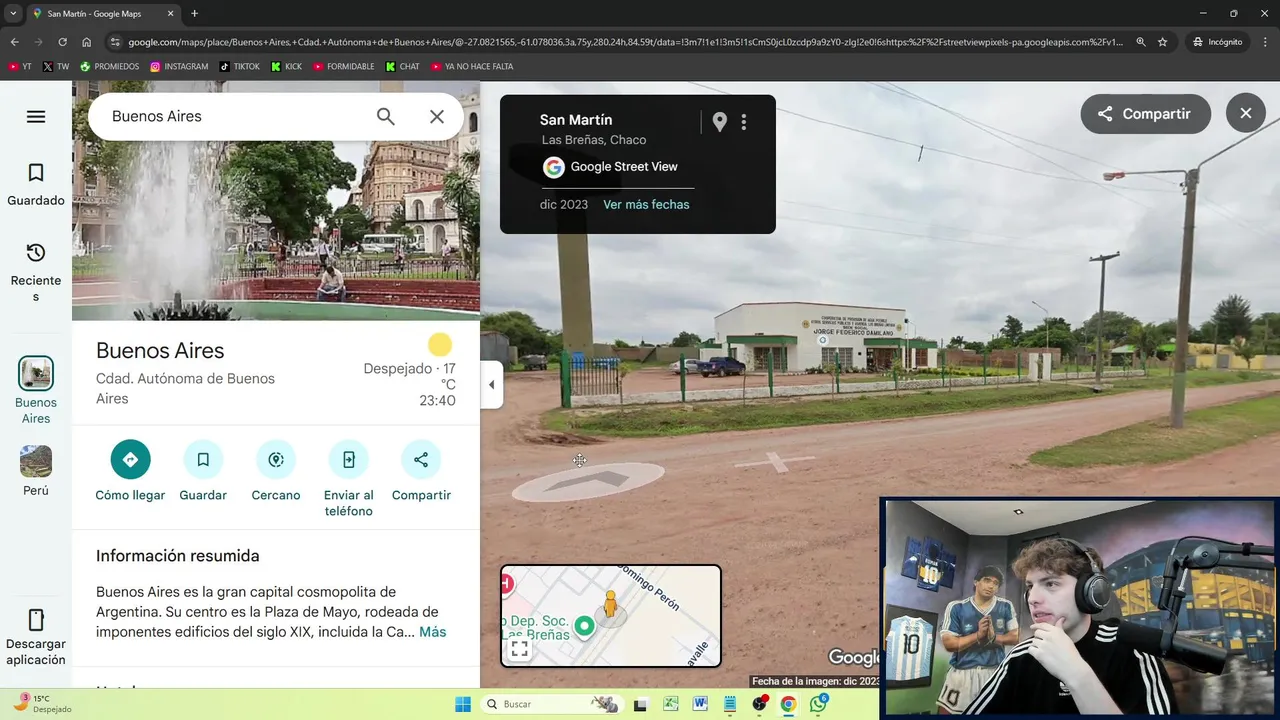Click Ver más fechas link
Viewport: 1280px width, 720px height.
[x=646, y=204]
